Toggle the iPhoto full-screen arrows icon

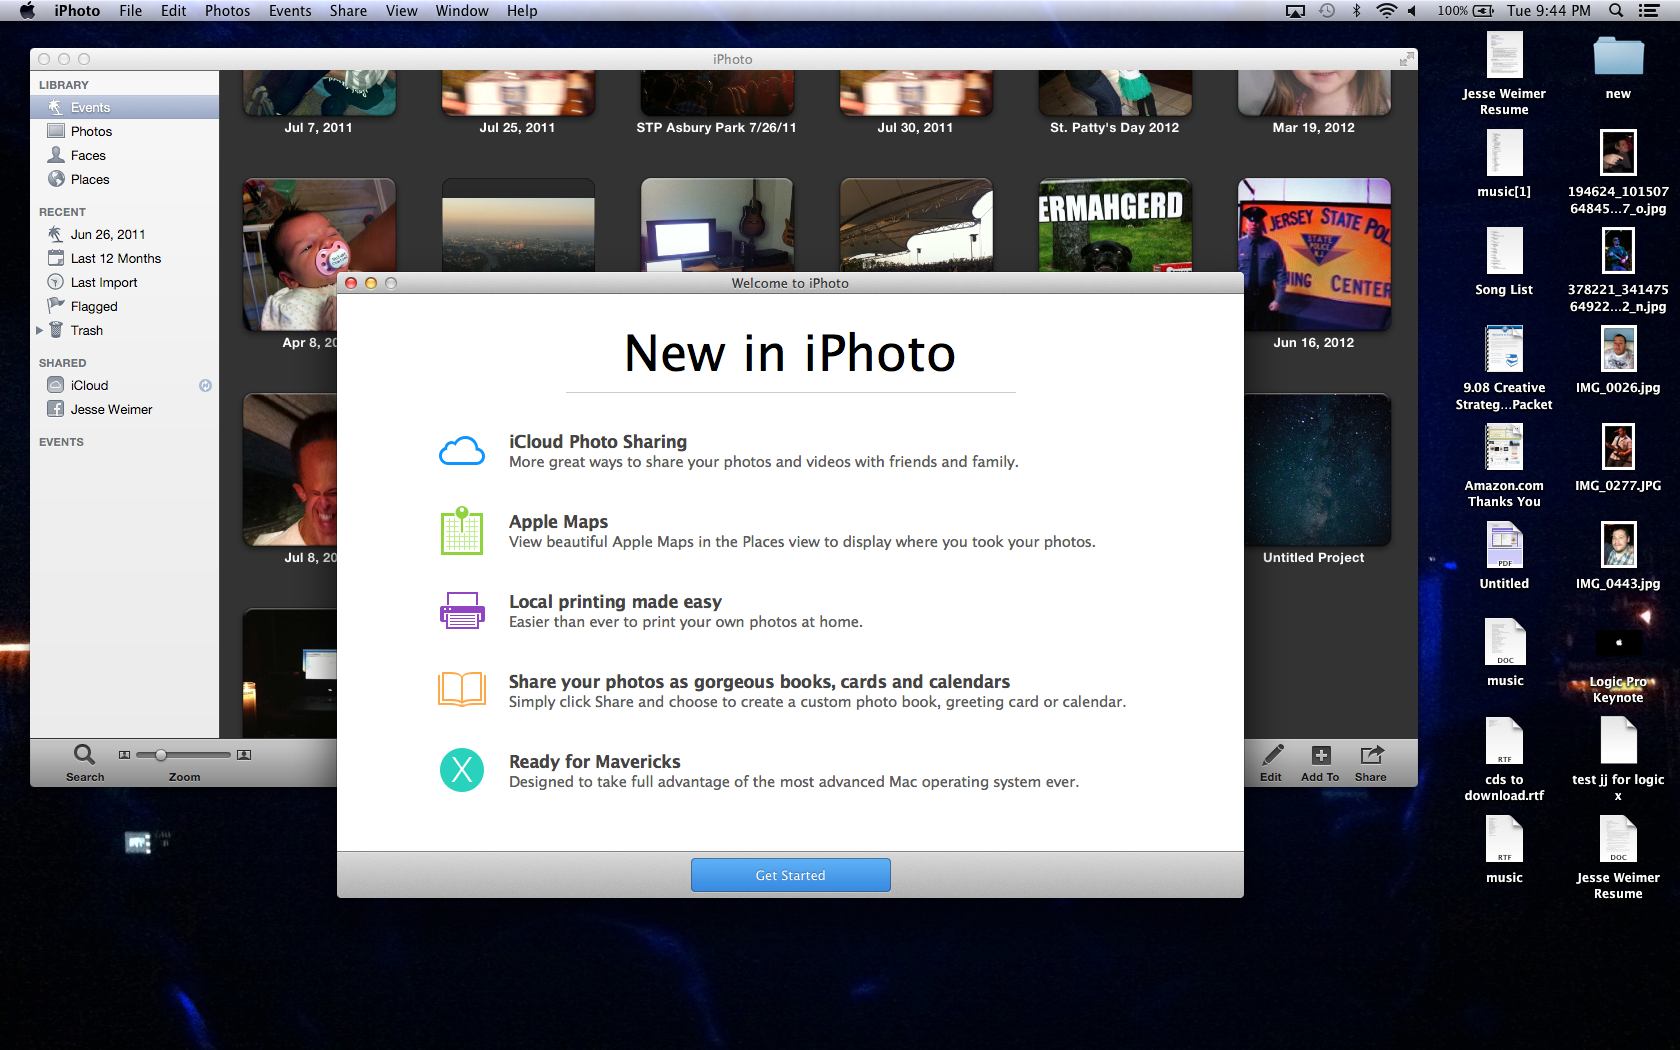[x=1406, y=59]
